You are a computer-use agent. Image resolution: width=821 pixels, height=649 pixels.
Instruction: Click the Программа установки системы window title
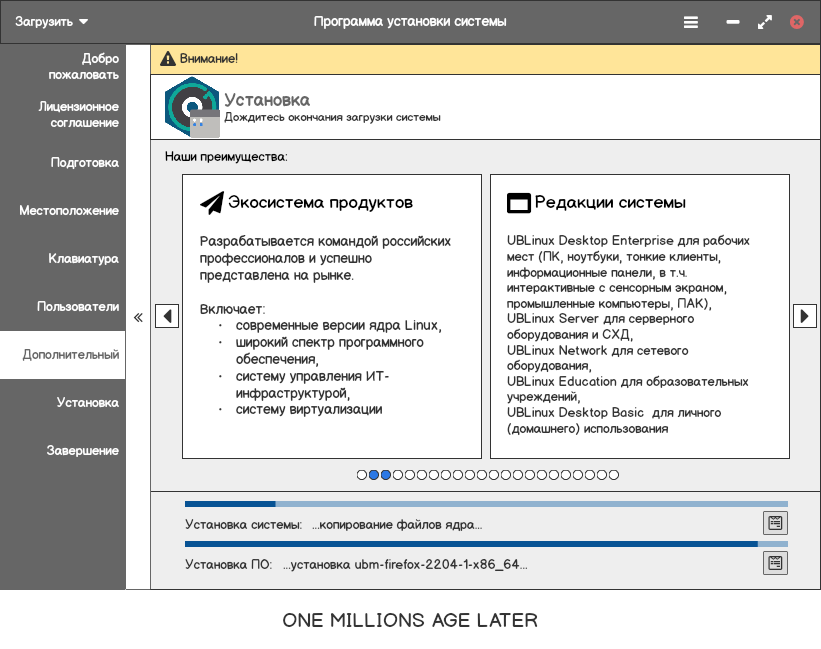(410, 22)
